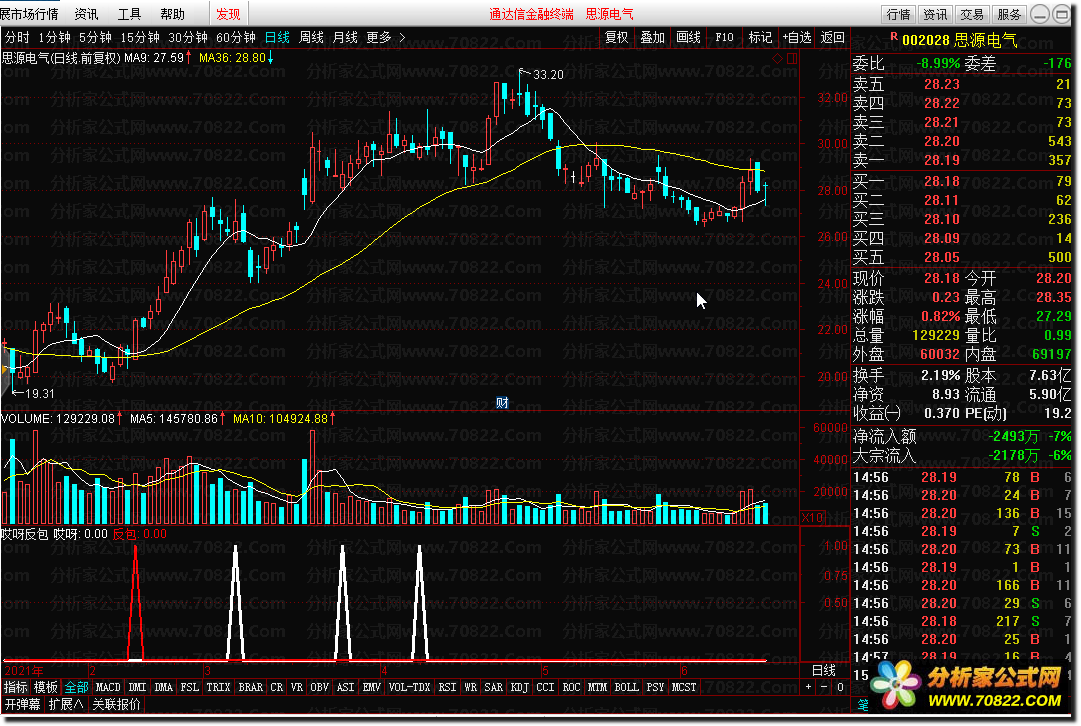1081x726 pixels.
Task: Click the 关联报价 button
Action: [x=117, y=704]
